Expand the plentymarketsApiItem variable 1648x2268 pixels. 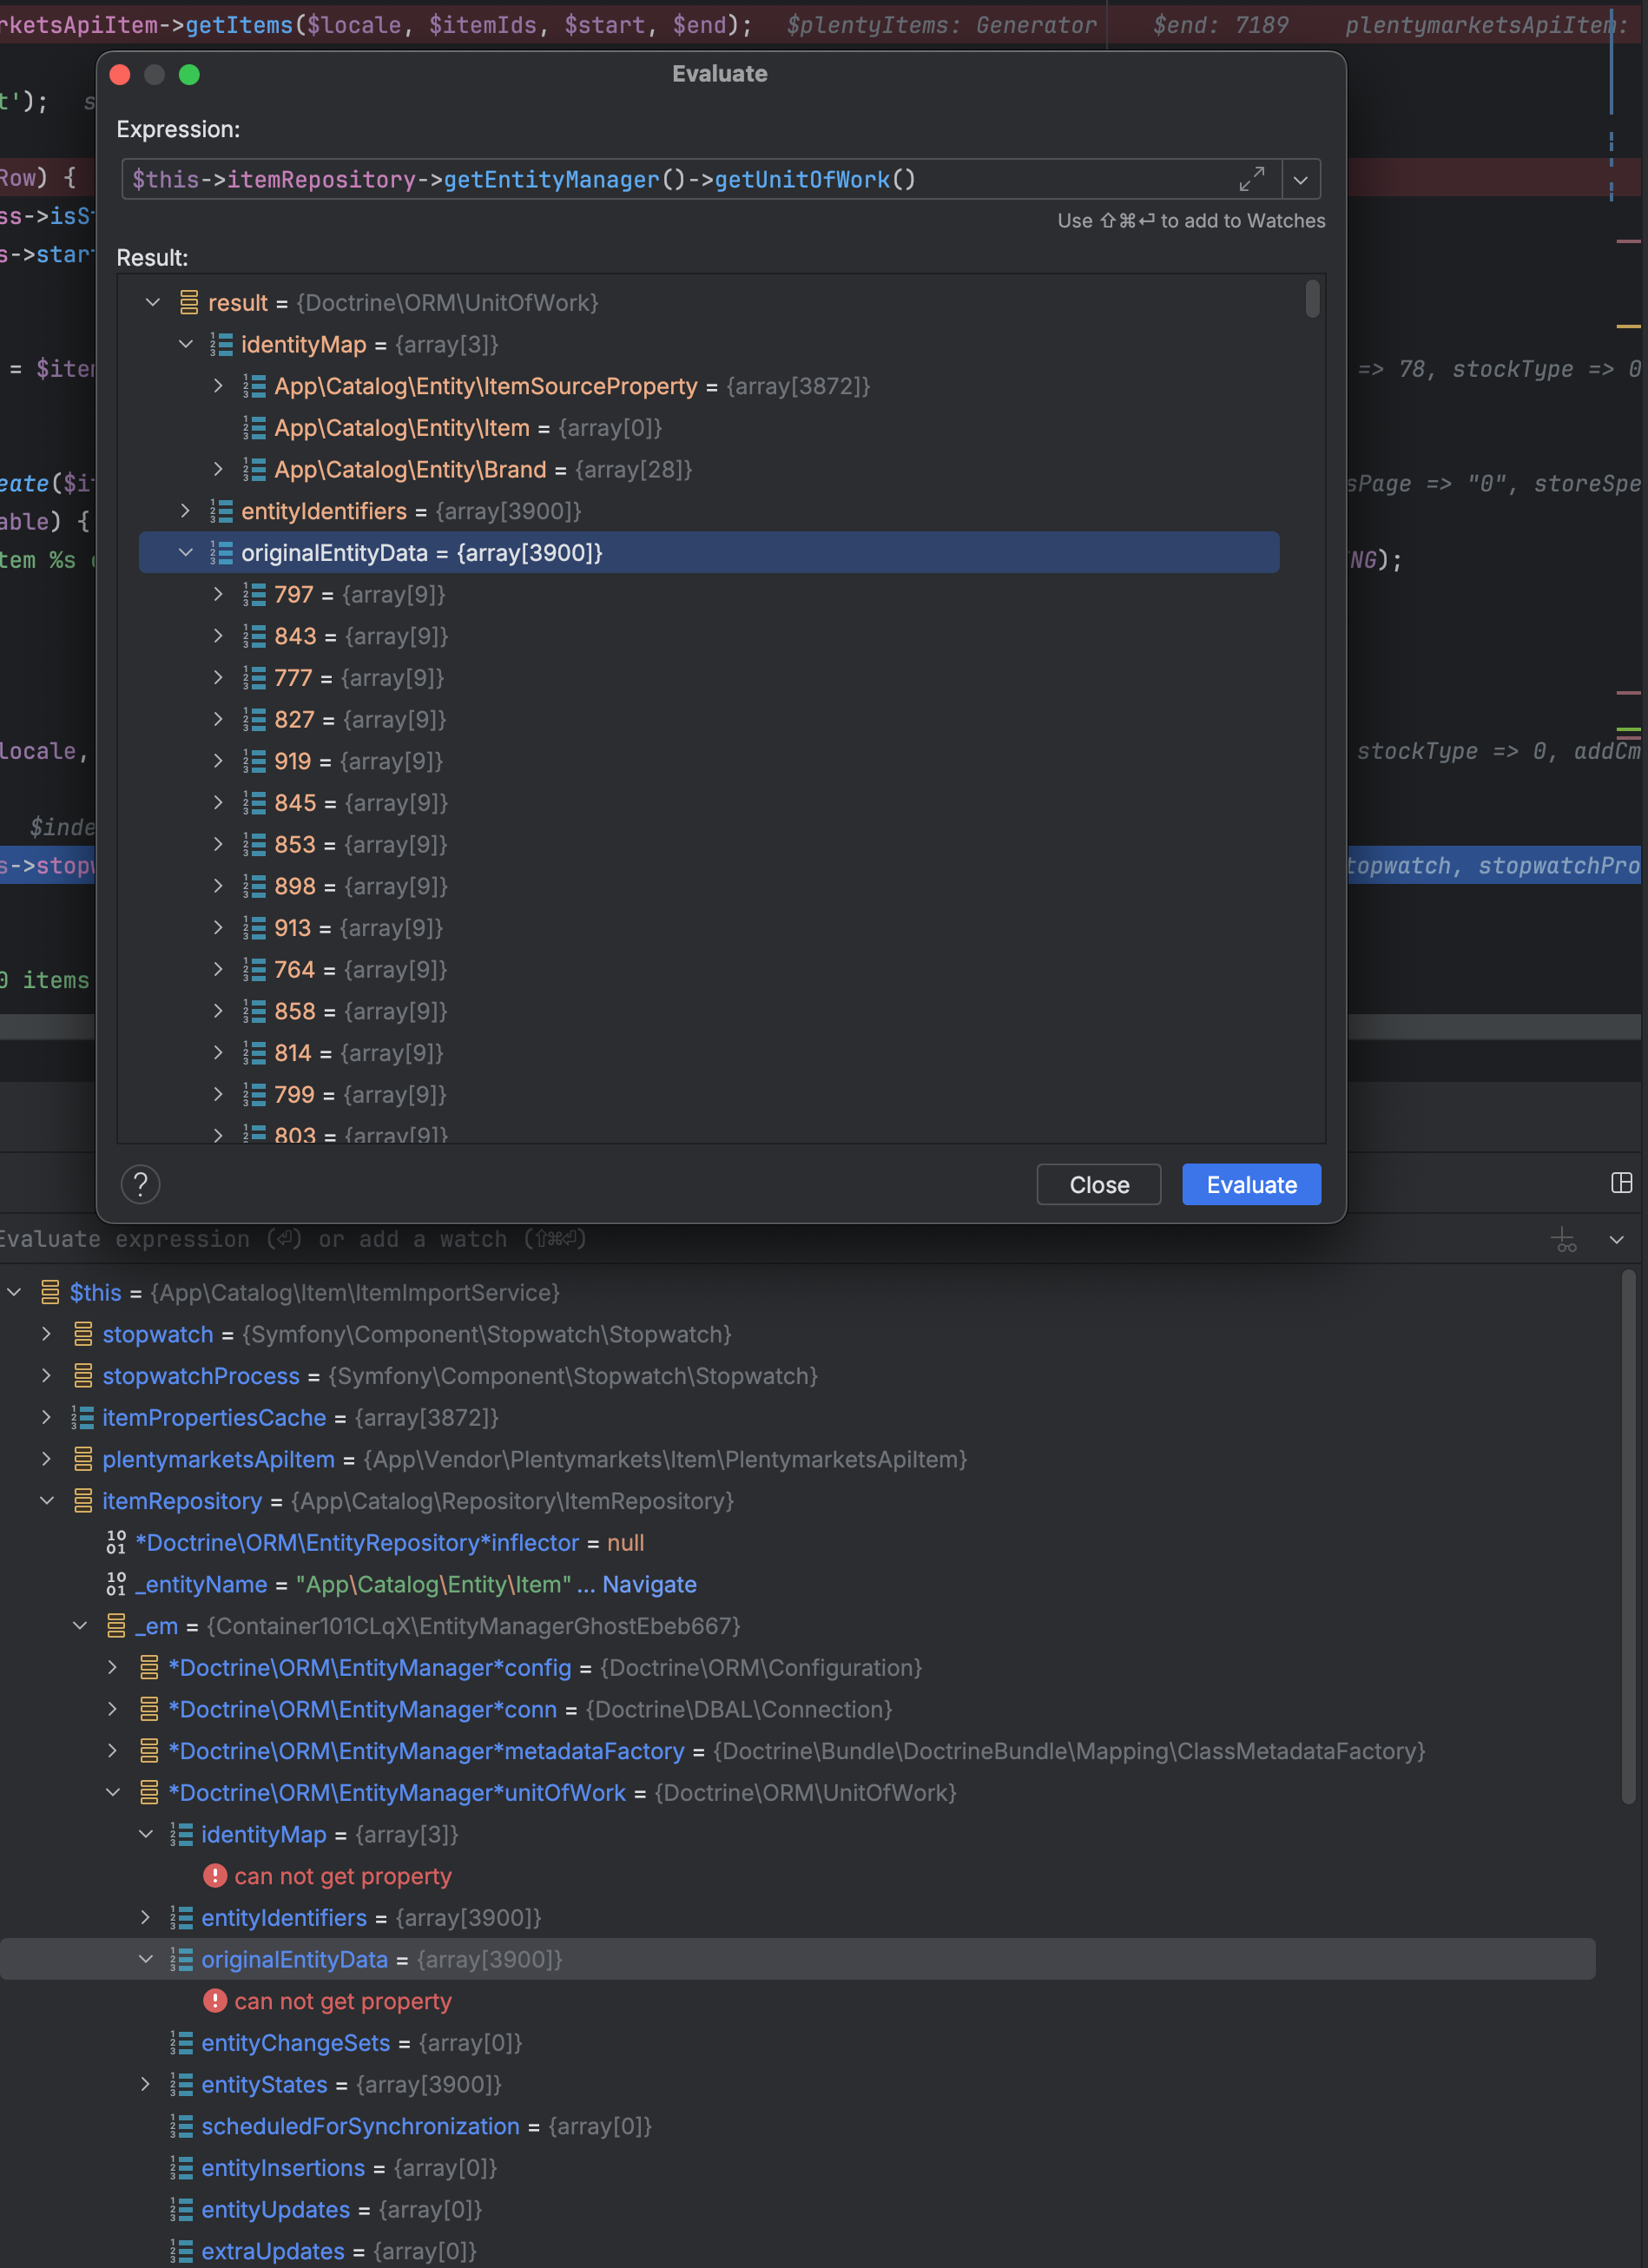tap(47, 1459)
